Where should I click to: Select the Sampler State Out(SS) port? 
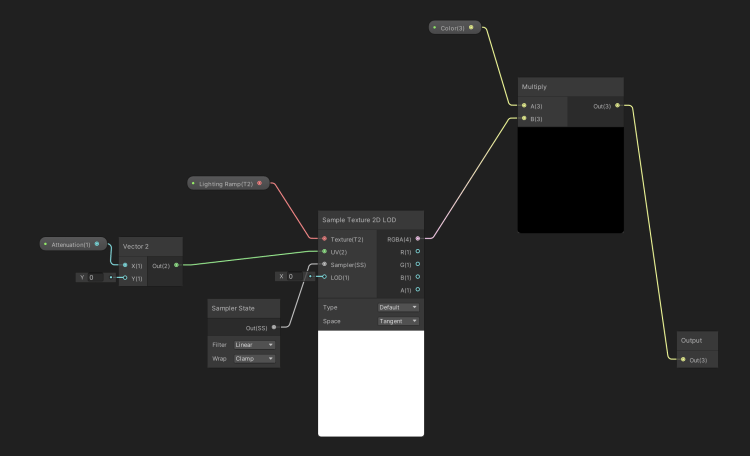pos(273,327)
